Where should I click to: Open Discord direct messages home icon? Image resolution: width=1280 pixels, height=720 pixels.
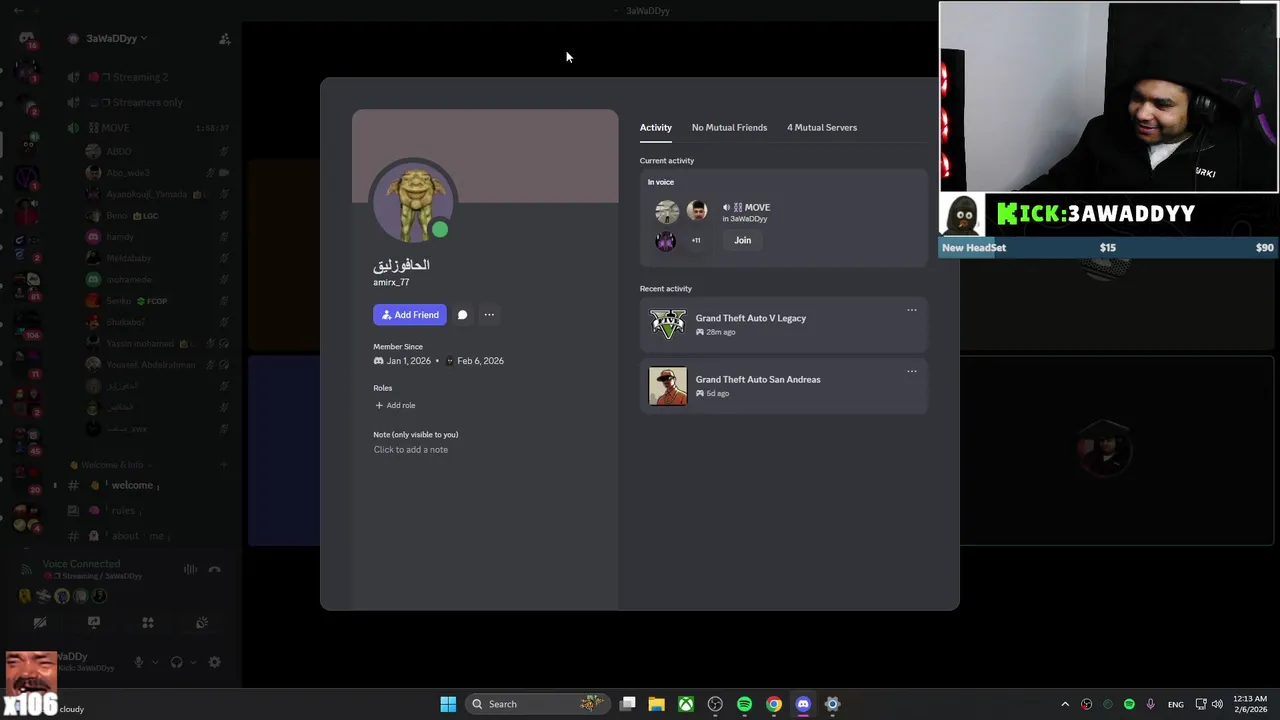click(x=27, y=39)
